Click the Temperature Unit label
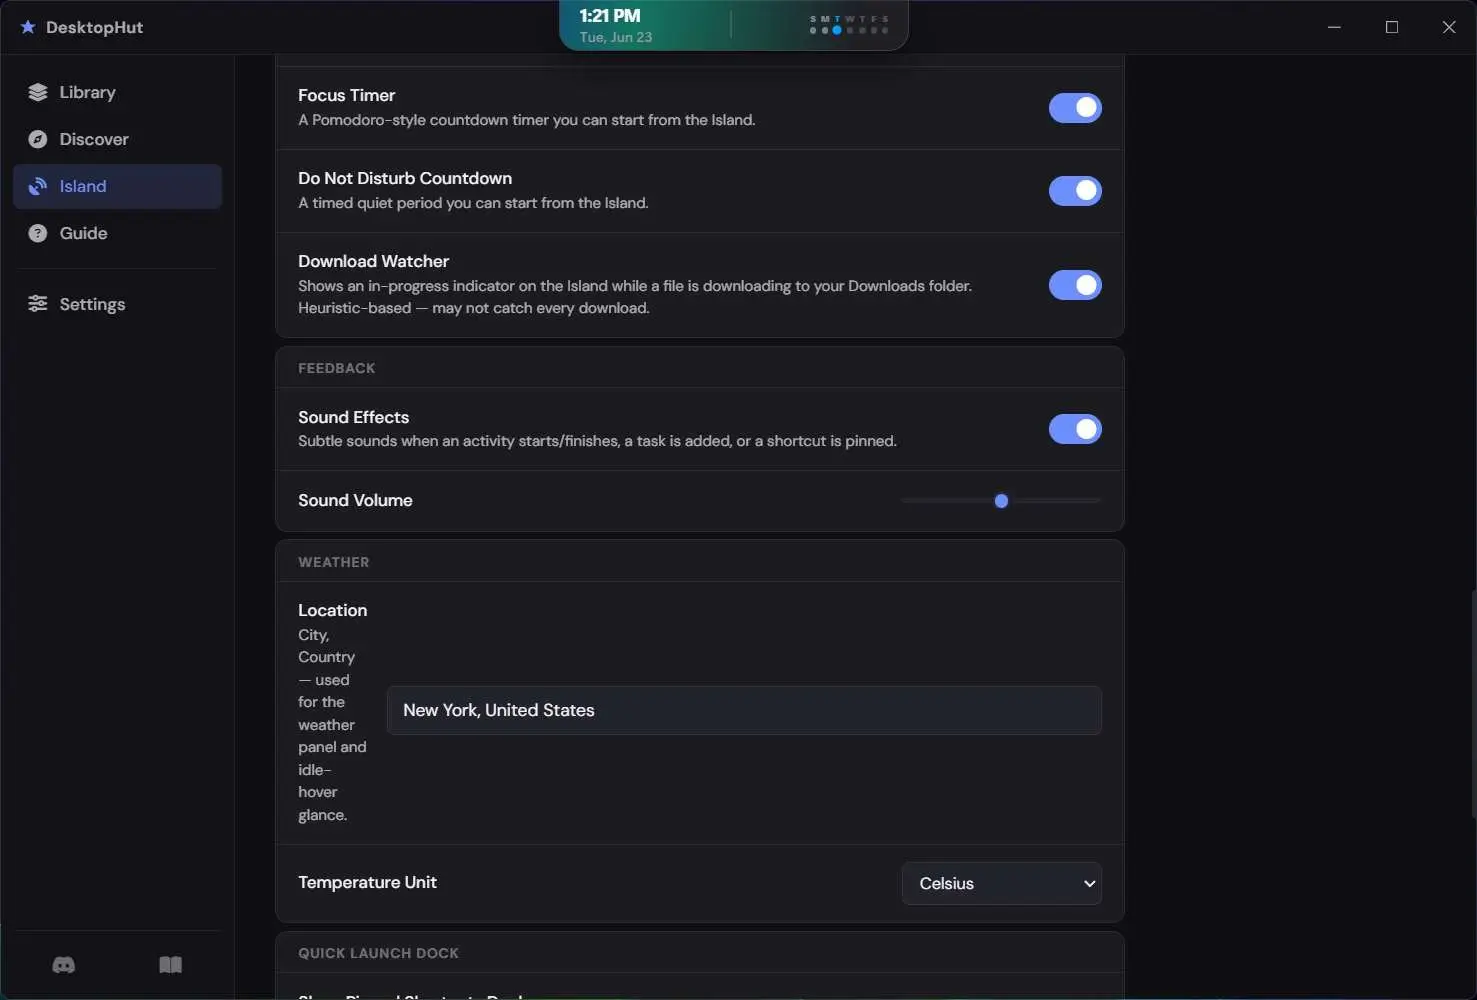This screenshot has width=1477, height=1000. tap(367, 882)
